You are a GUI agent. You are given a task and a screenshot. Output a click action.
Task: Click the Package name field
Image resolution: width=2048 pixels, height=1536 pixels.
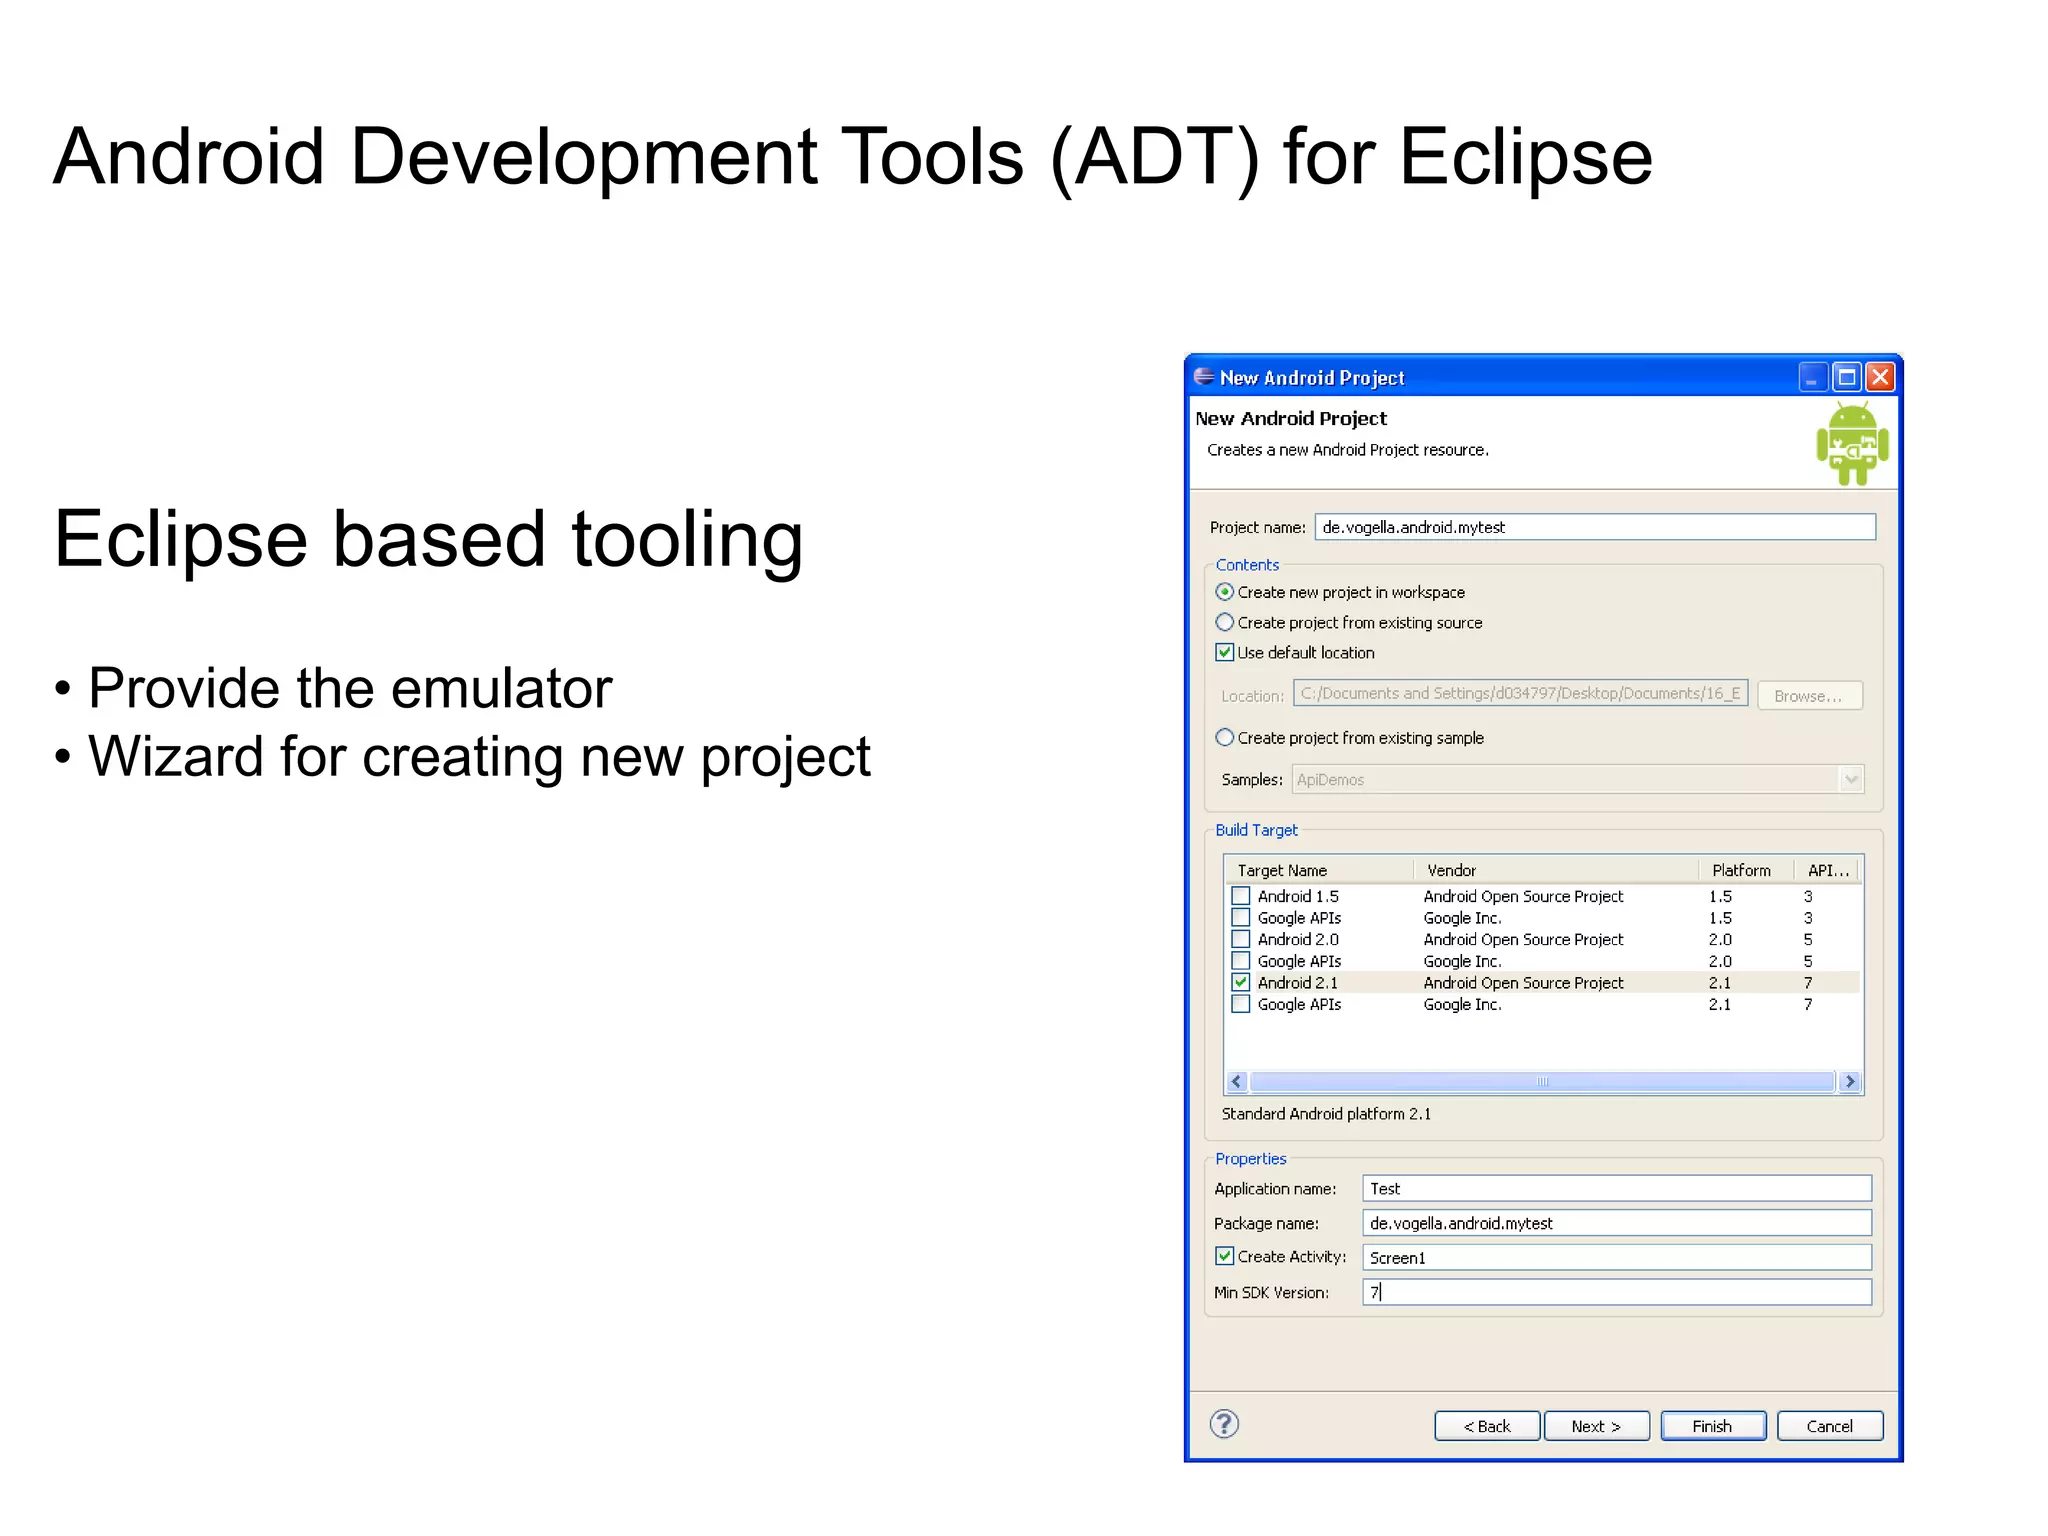(x=1617, y=1223)
